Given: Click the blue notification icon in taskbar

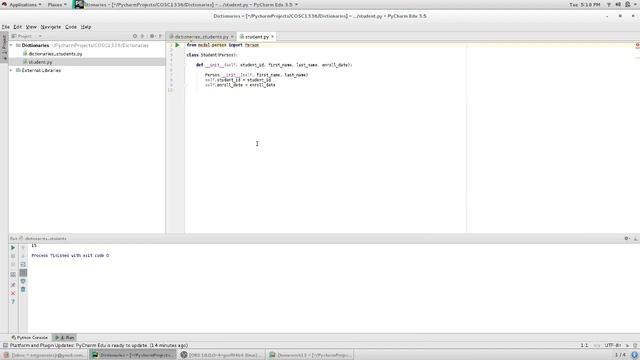Looking at the screenshot, I should [635, 355].
